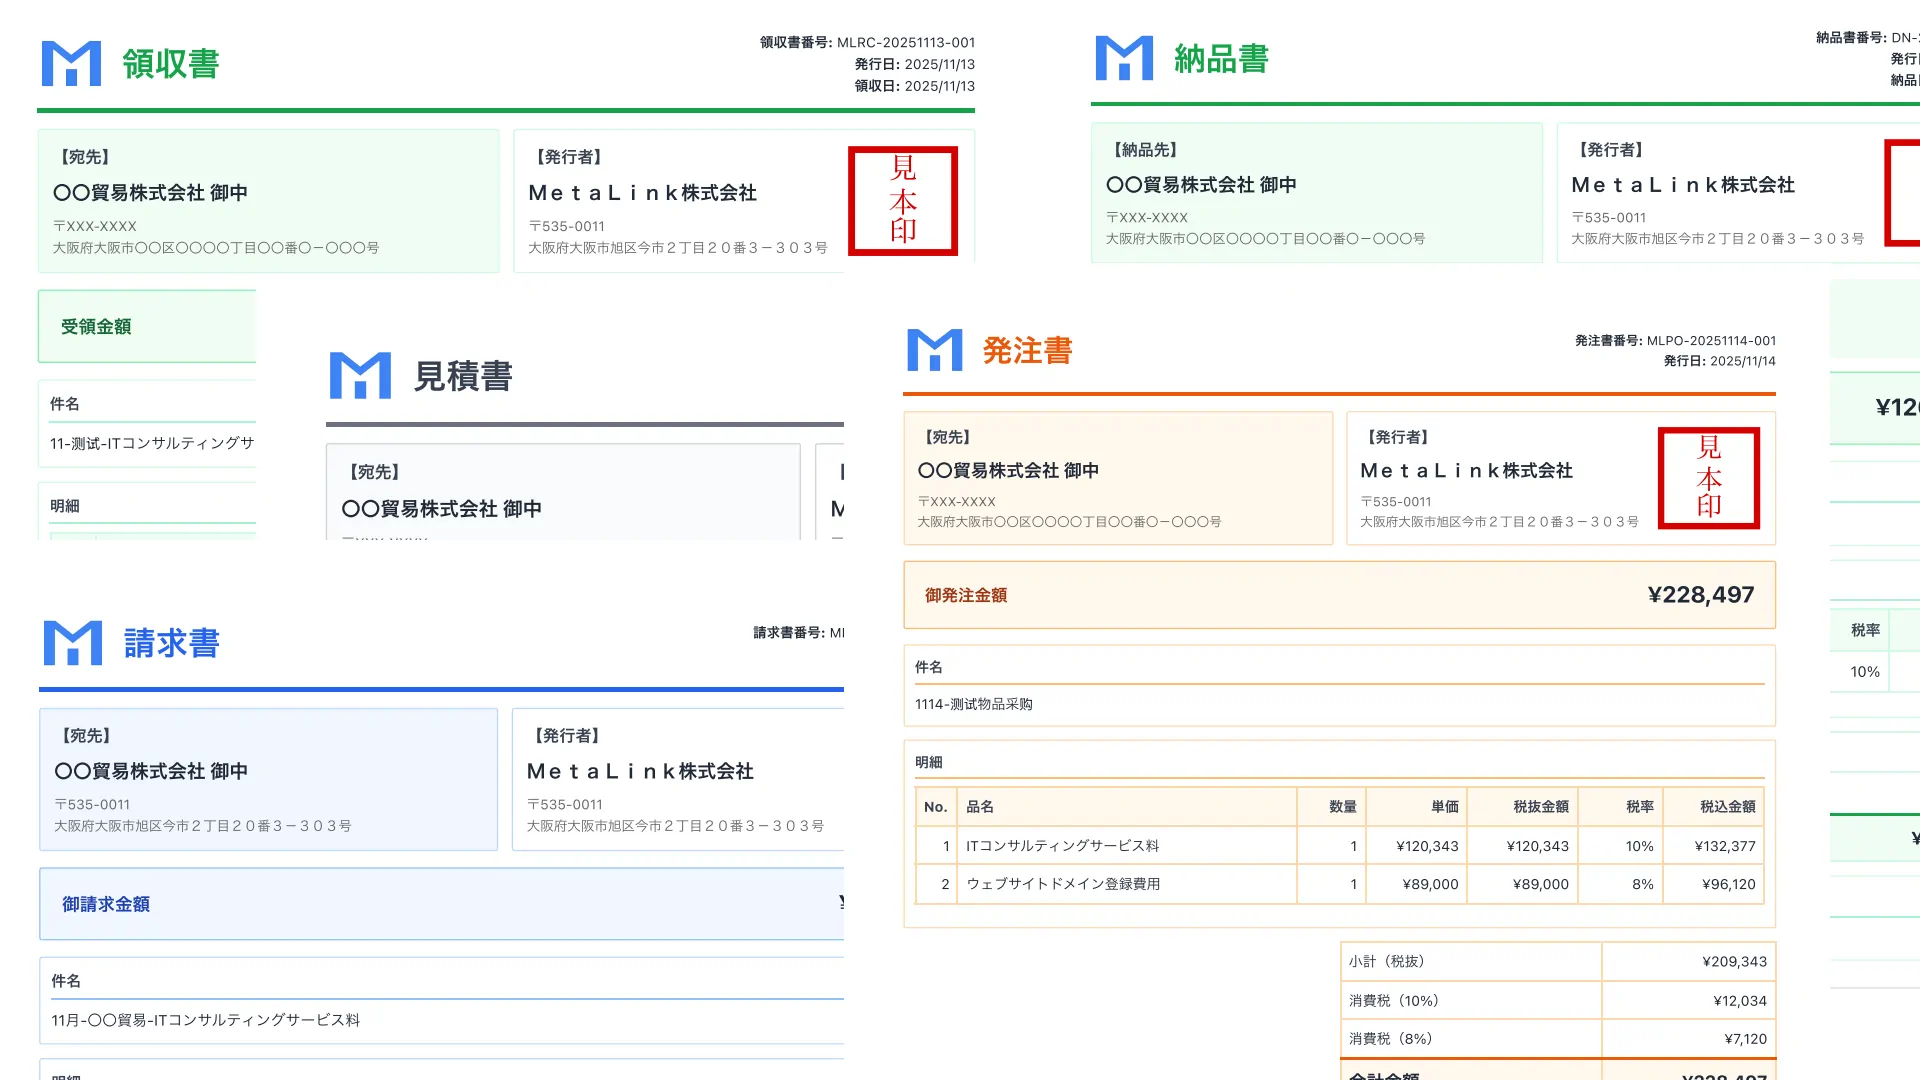Image resolution: width=1920 pixels, height=1080 pixels.
Task: Click the 消費税（8%） amount ¥7,120
Action: [1745, 1038]
